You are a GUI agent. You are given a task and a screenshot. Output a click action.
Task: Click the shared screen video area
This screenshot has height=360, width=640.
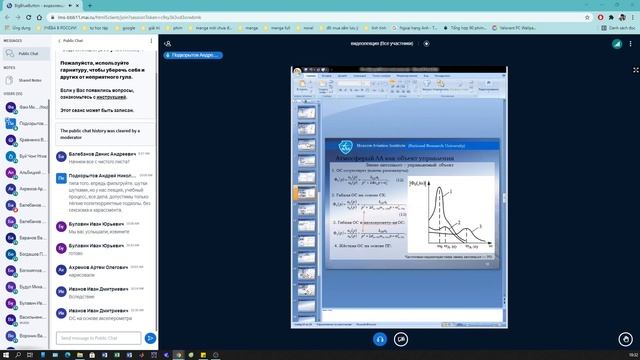(x=399, y=197)
